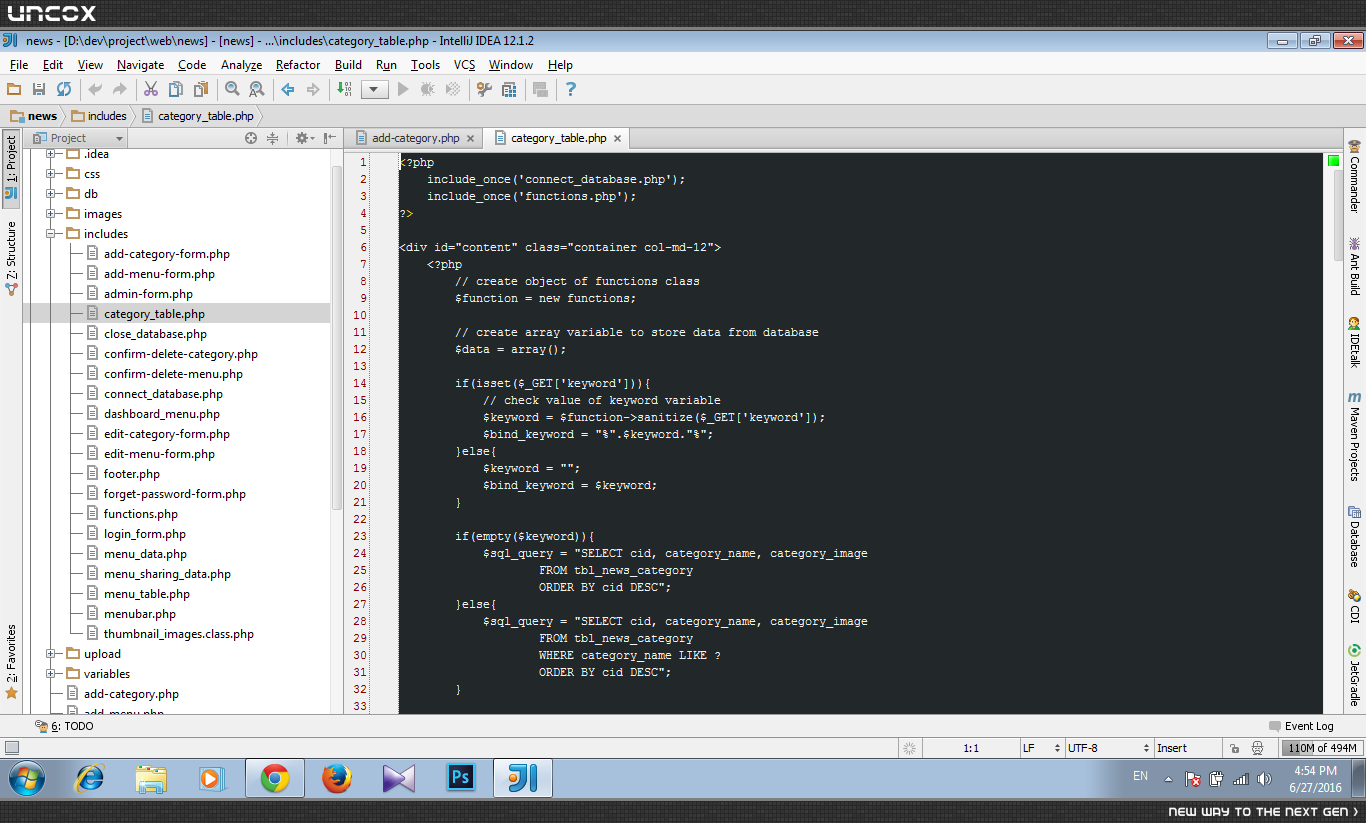
Task: Click the Cut scissors icon
Action: click(x=151, y=90)
